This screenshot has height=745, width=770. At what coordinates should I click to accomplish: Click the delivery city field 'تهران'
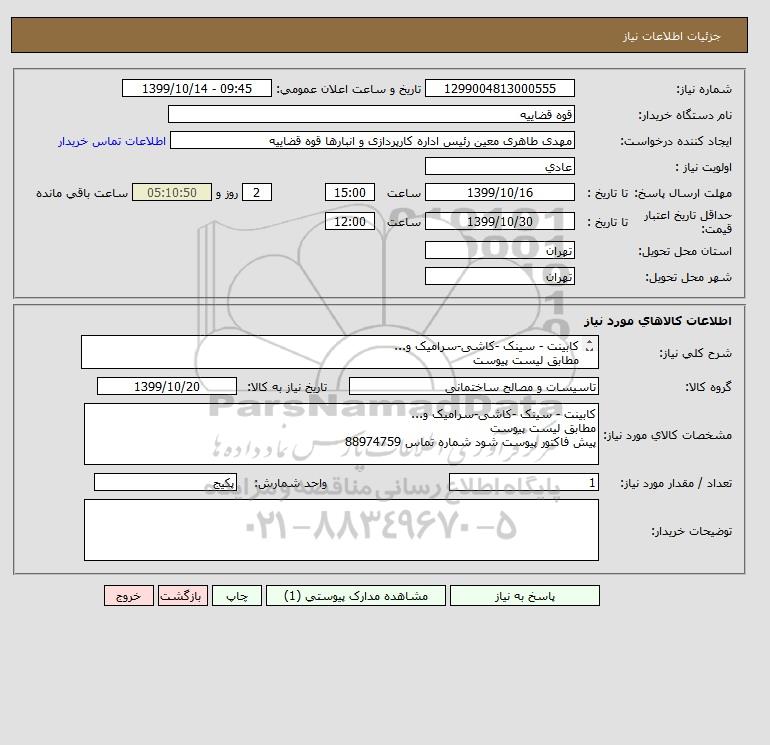pyautogui.click(x=499, y=276)
